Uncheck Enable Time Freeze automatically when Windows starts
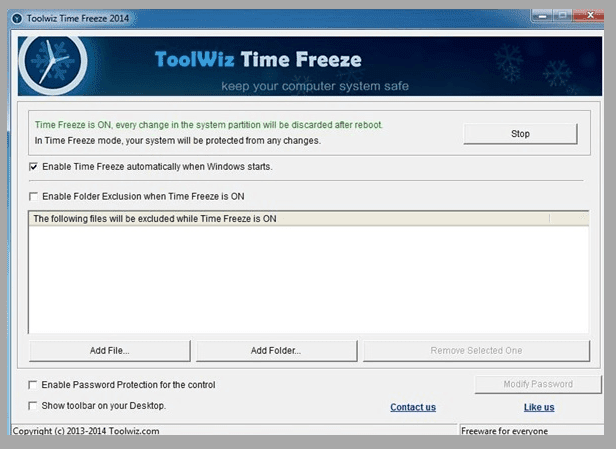Image resolution: width=616 pixels, height=449 pixels. pos(34,166)
